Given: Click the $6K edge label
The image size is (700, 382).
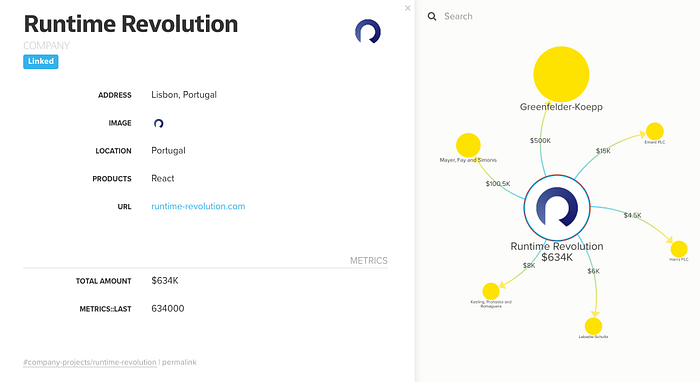Looking at the screenshot, I should coord(594,271).
